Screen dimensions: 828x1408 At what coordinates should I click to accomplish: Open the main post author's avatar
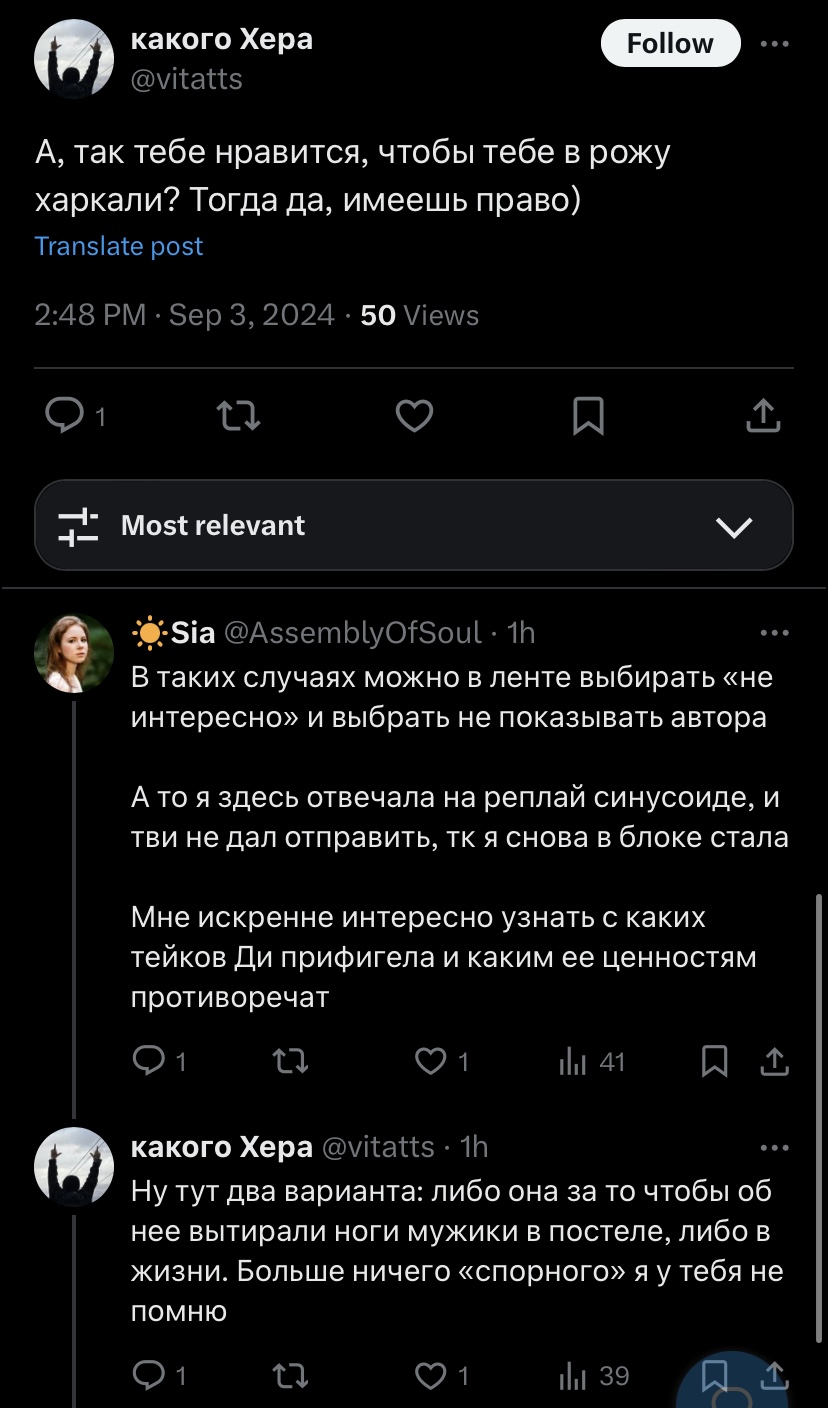click(x=74, y=58)
